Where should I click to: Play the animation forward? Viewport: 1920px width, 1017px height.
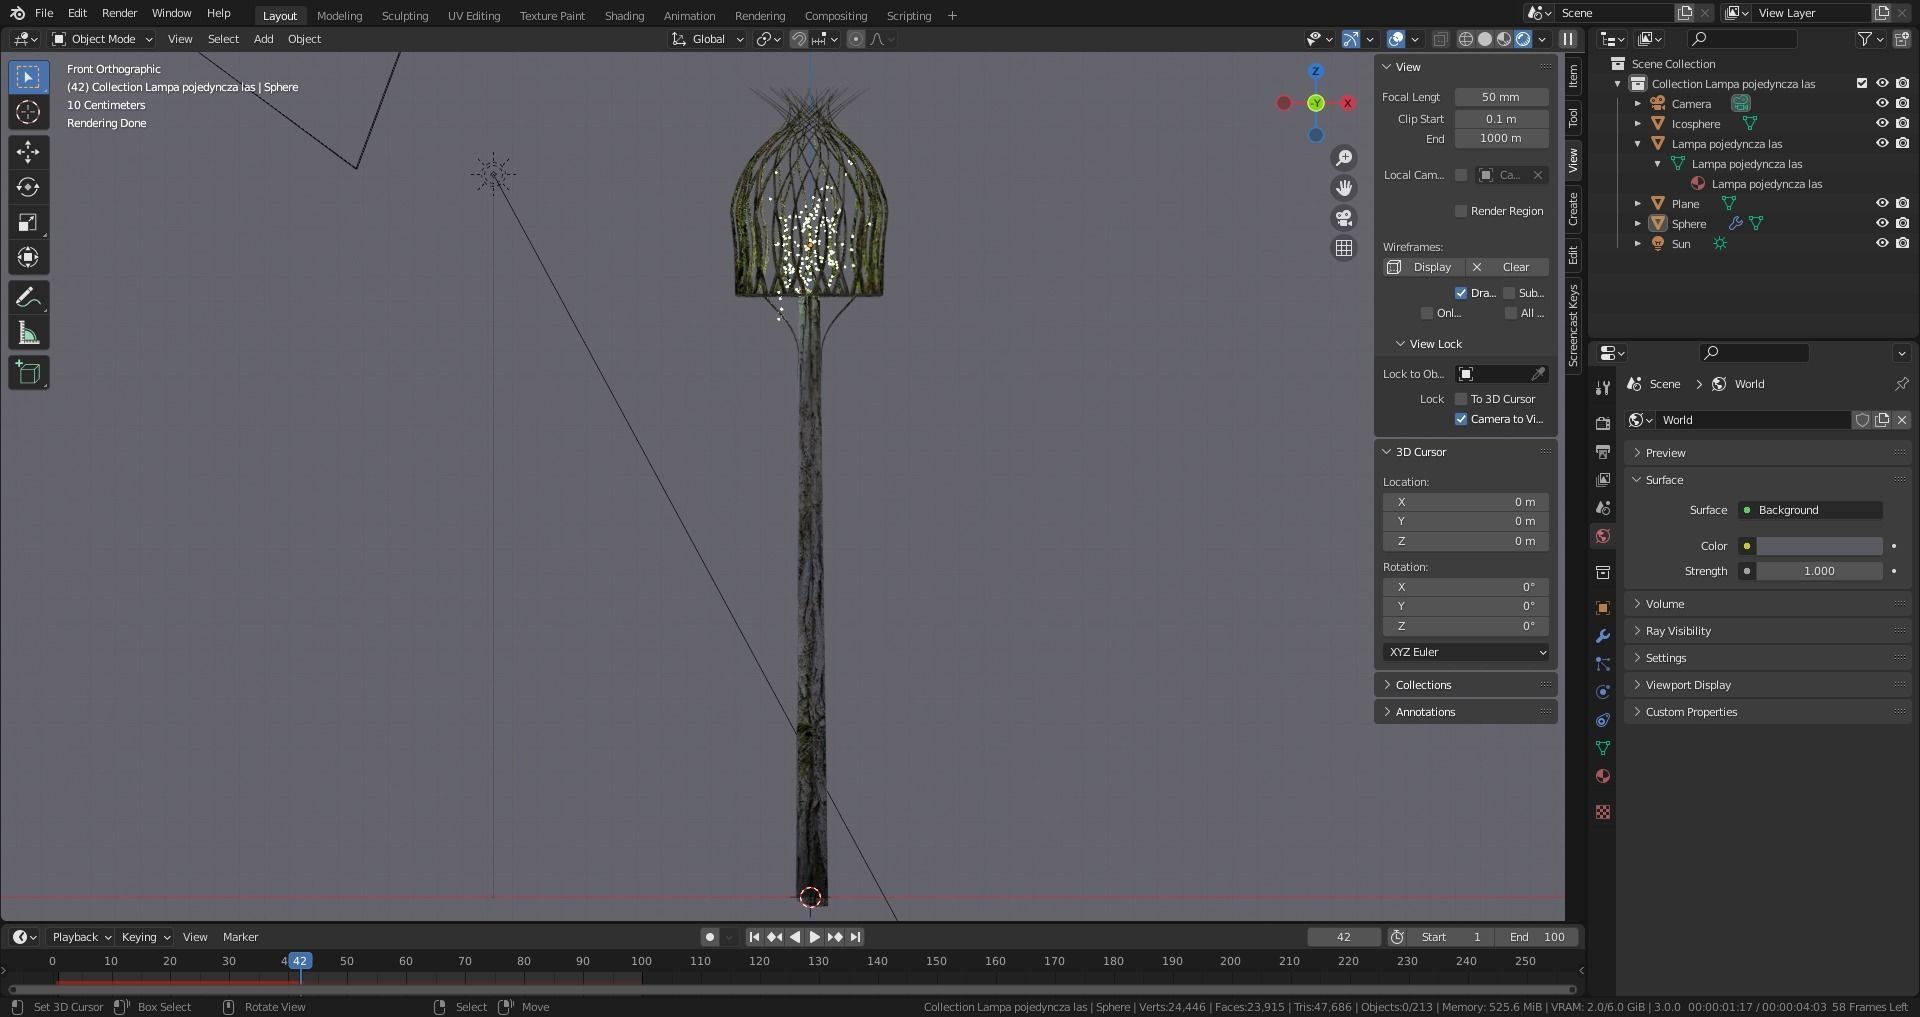pyautogui.click(x=815, y=937)
